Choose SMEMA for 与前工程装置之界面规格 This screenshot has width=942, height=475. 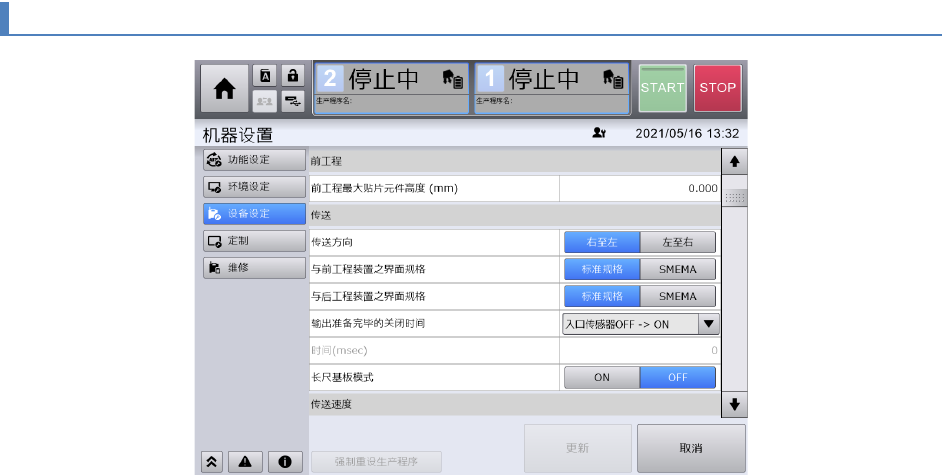point(678,269)
